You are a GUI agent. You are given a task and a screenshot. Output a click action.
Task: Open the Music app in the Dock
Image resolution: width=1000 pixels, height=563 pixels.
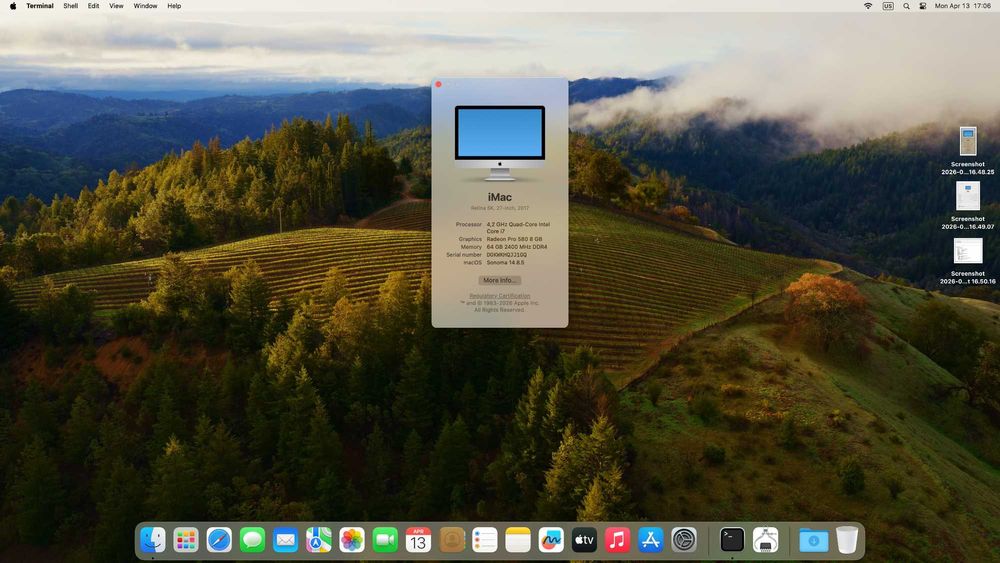pyautogui.click(x=617, y=541)
